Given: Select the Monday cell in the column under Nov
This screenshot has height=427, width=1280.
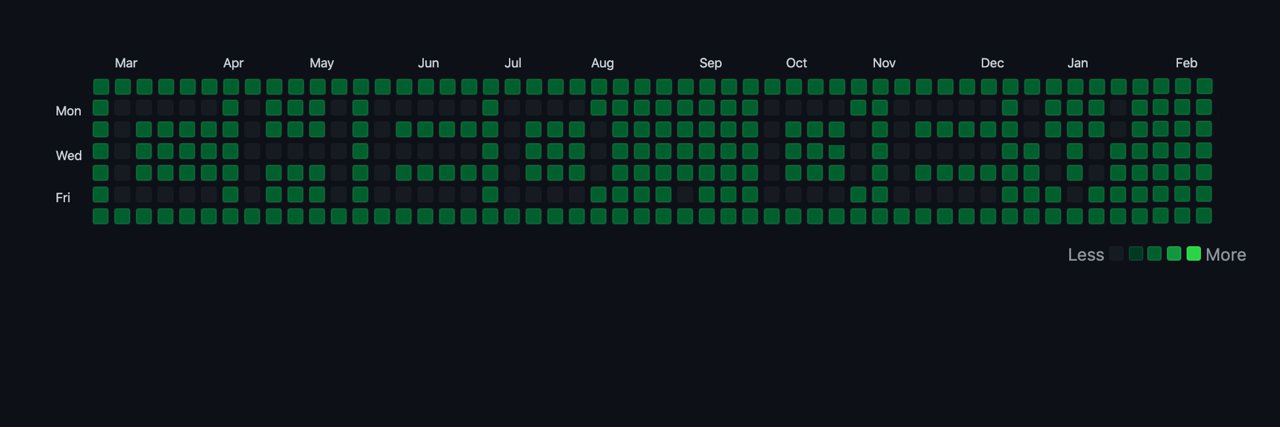Looking at the screenshot, I should click(x=879, y=107).
